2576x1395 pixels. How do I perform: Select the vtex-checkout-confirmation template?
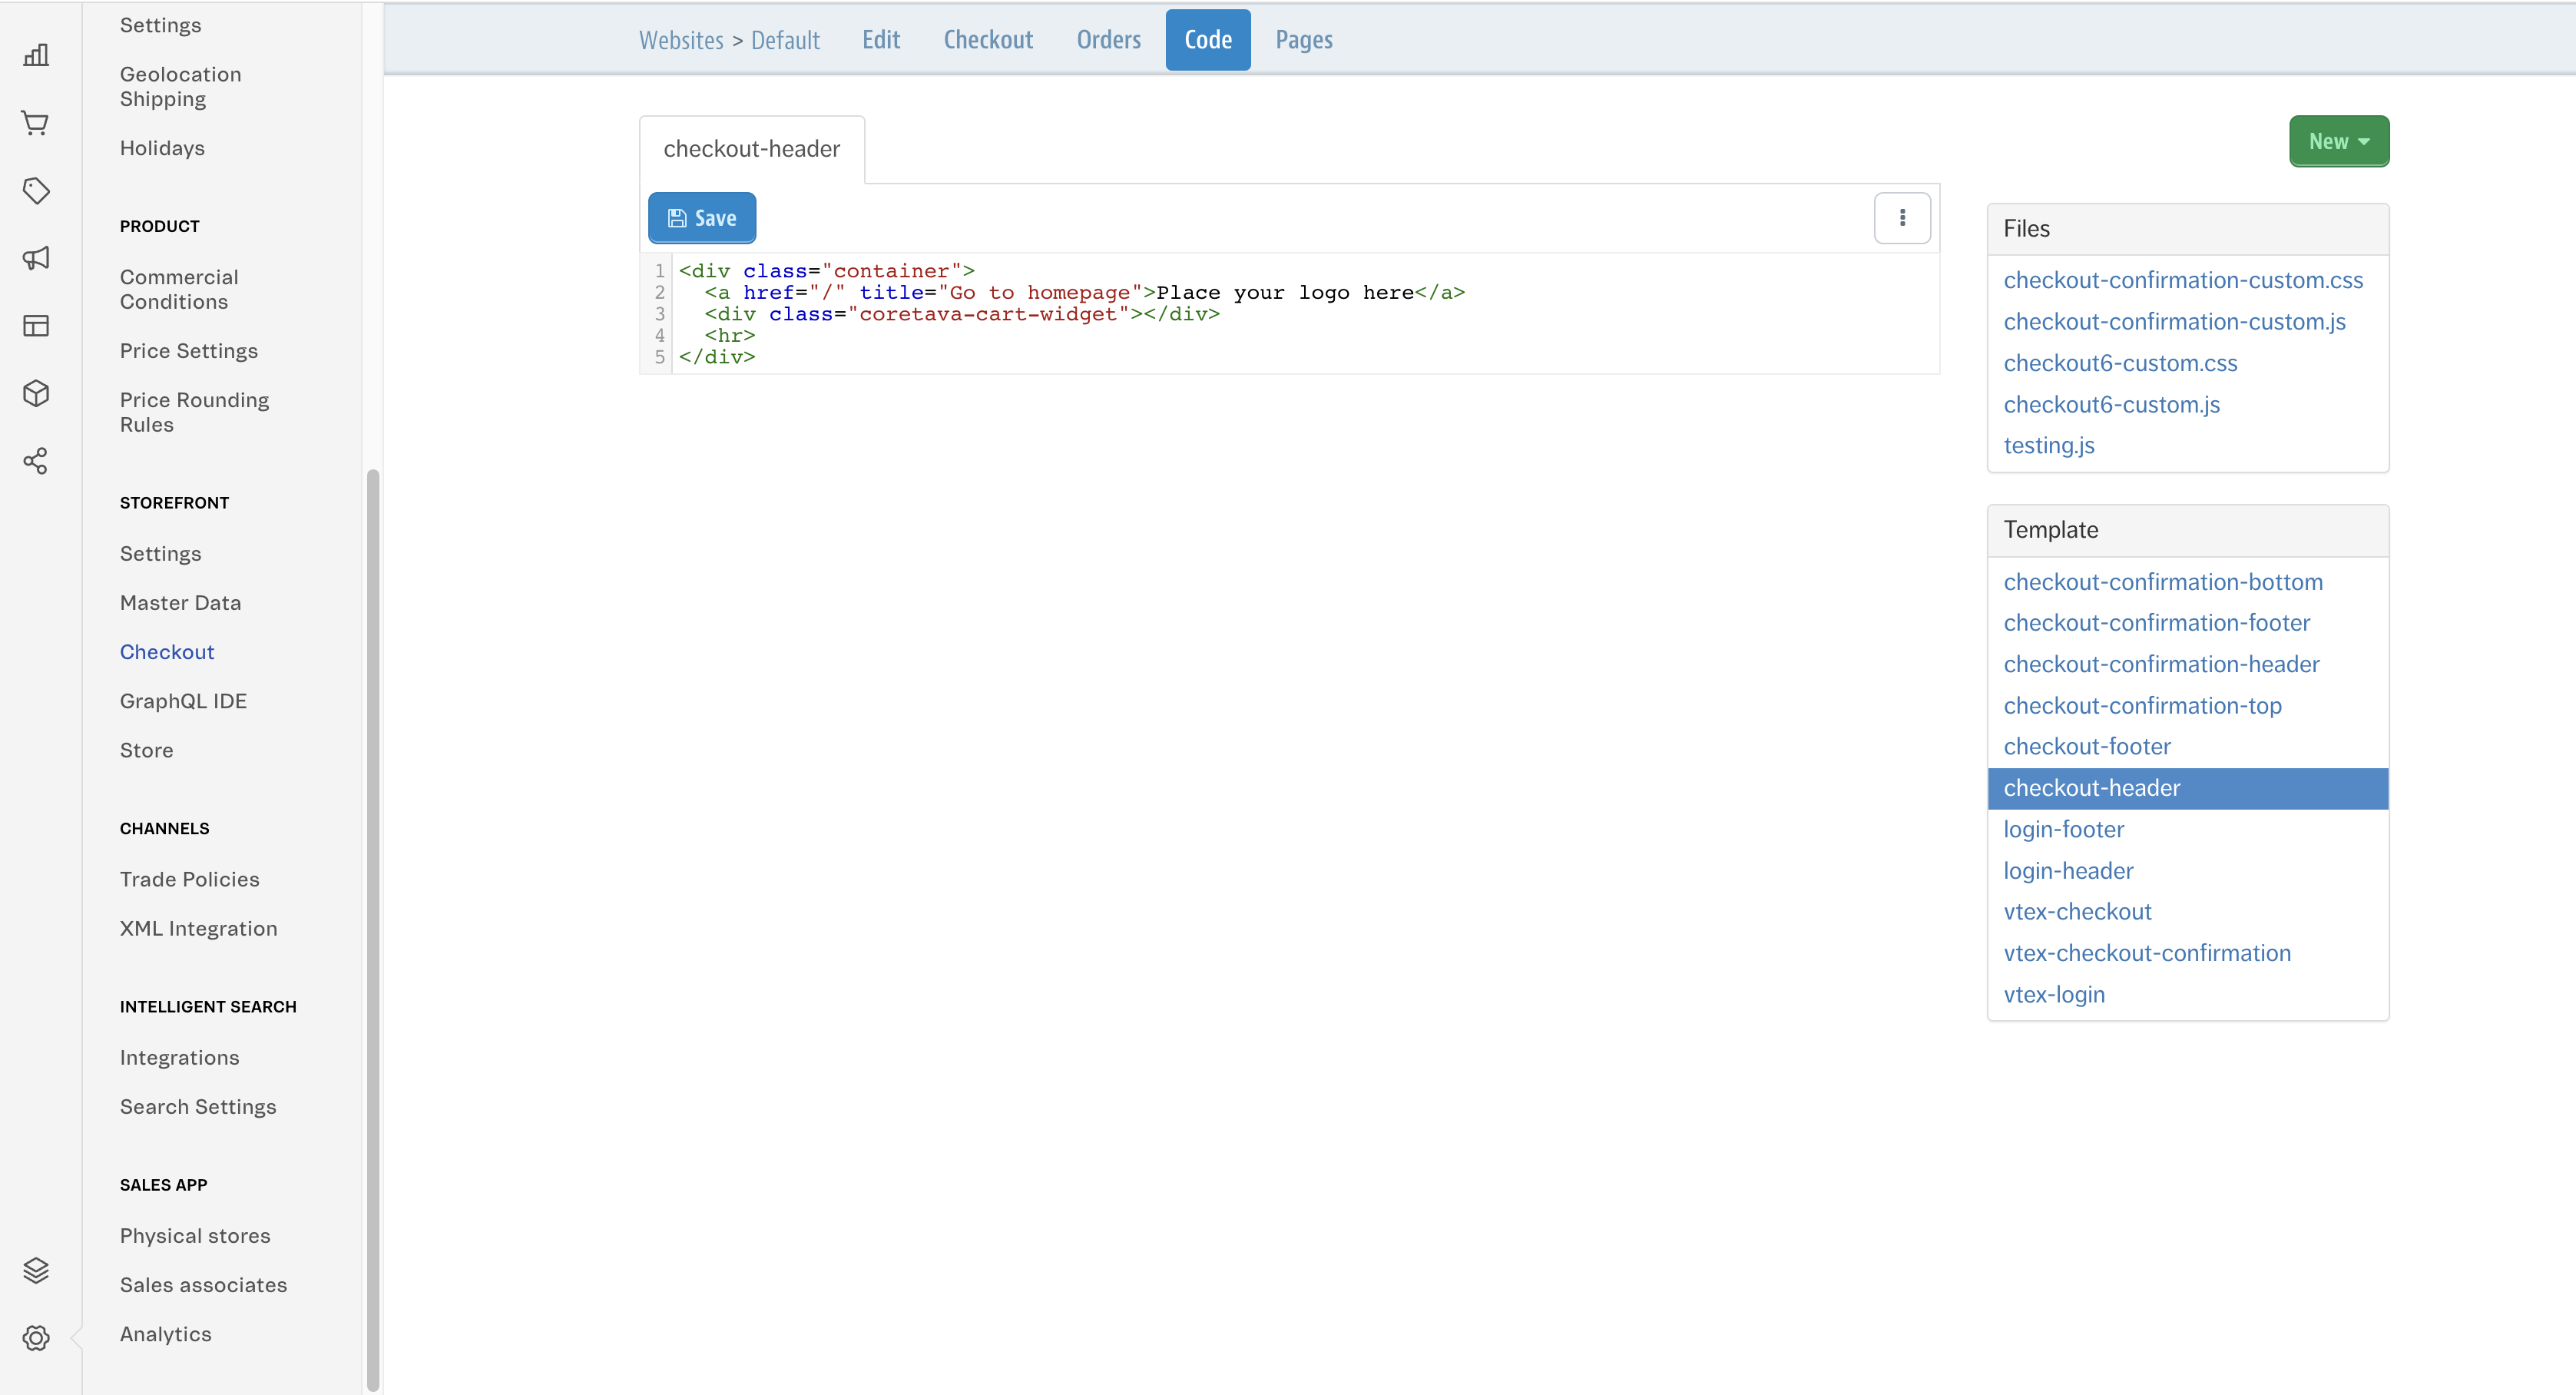(x=2146, y=953)
